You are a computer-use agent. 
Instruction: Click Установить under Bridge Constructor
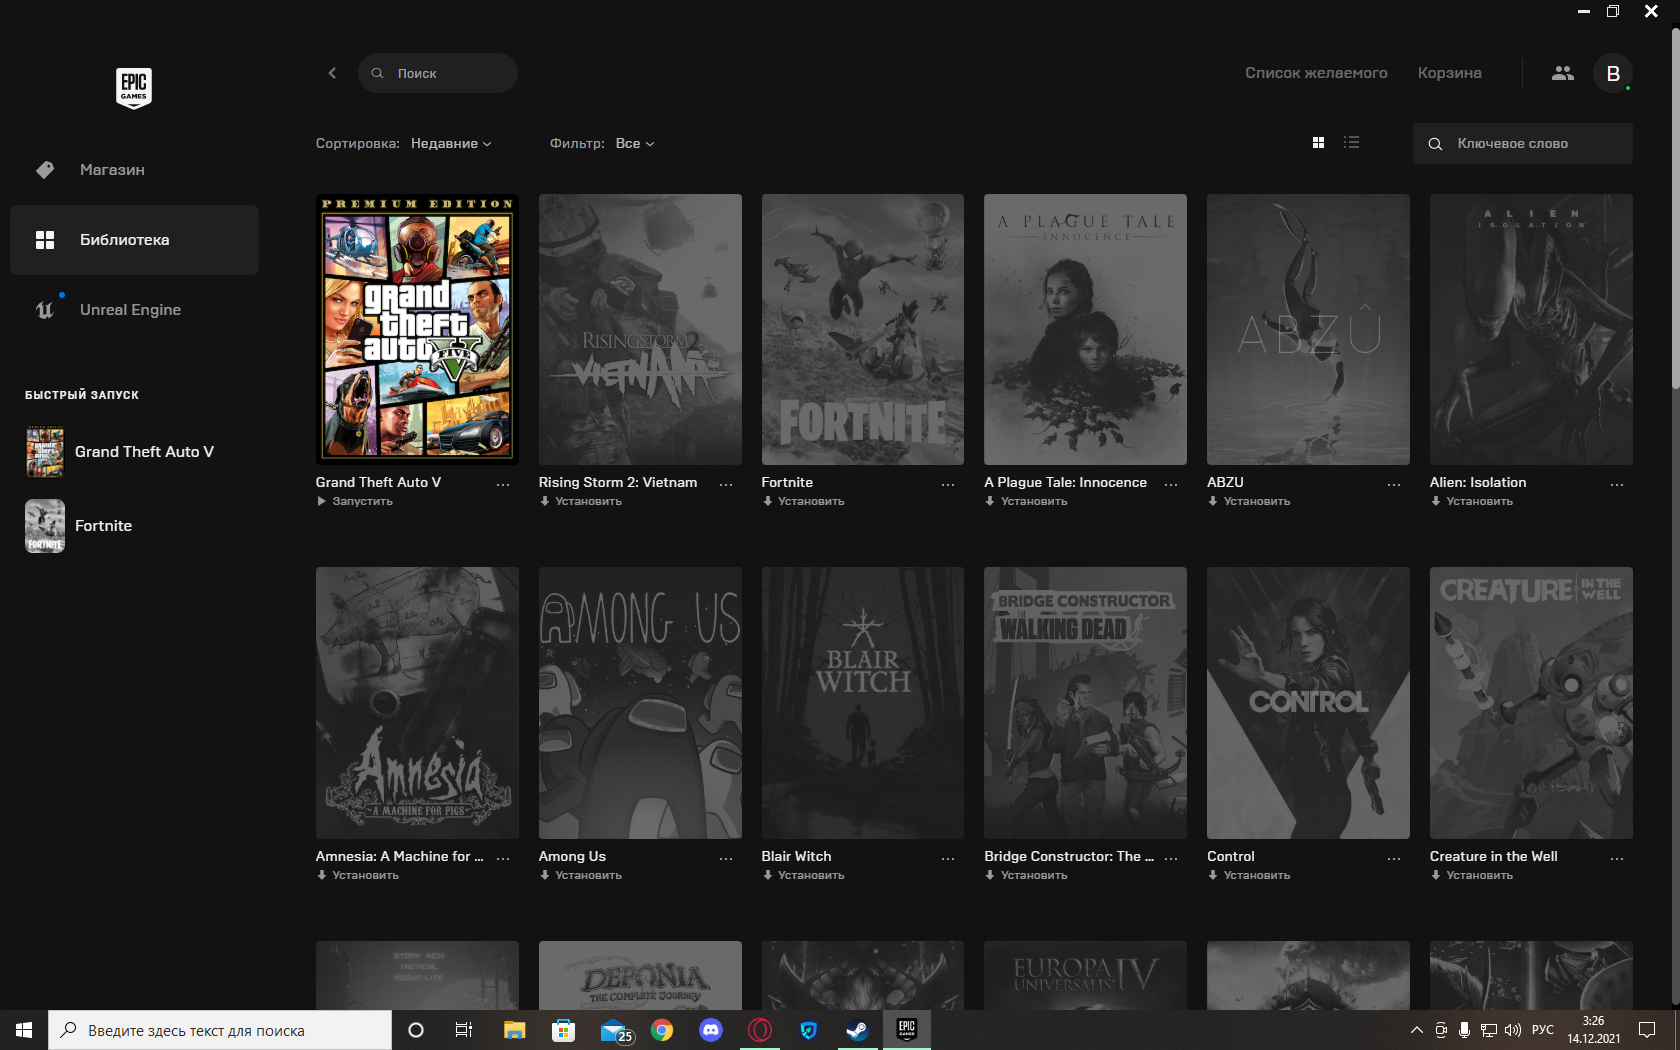(1027, 875)
